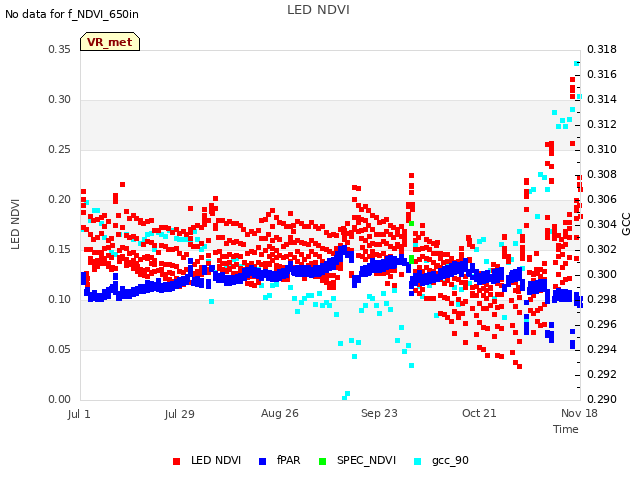Click the 0.316 GCC axis tick label

tap(602, 74)
